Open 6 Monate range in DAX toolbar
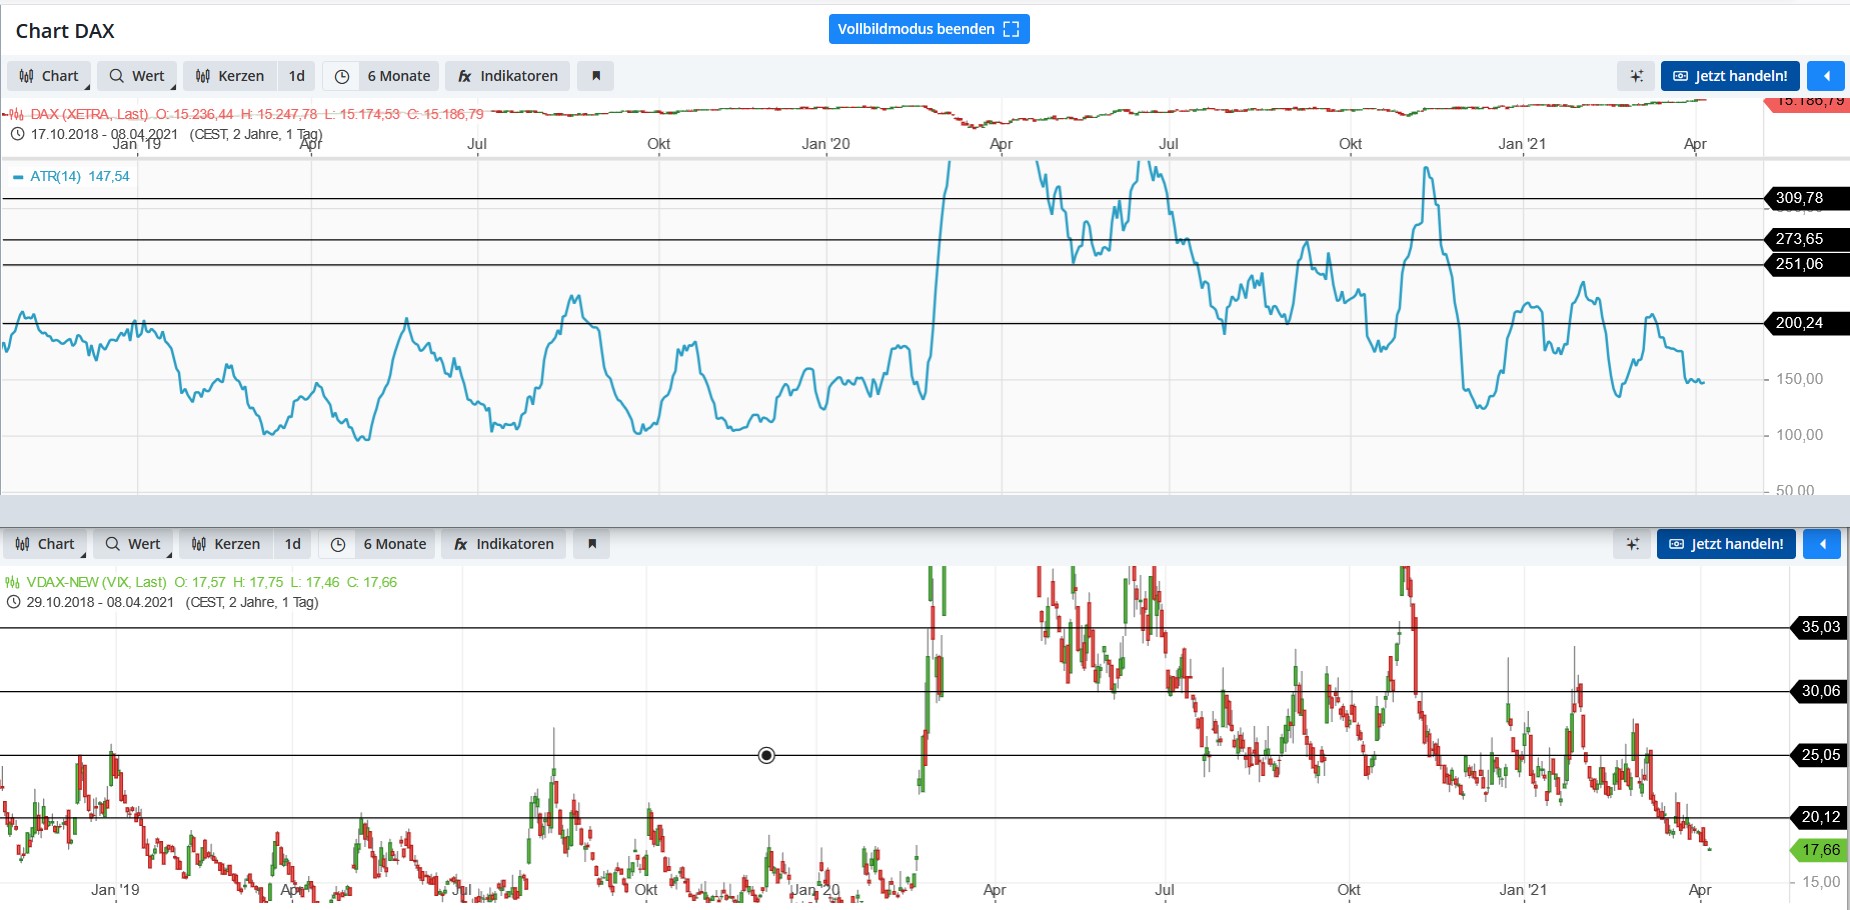Viewport: 1850px width, 910px height. (399, 76)
